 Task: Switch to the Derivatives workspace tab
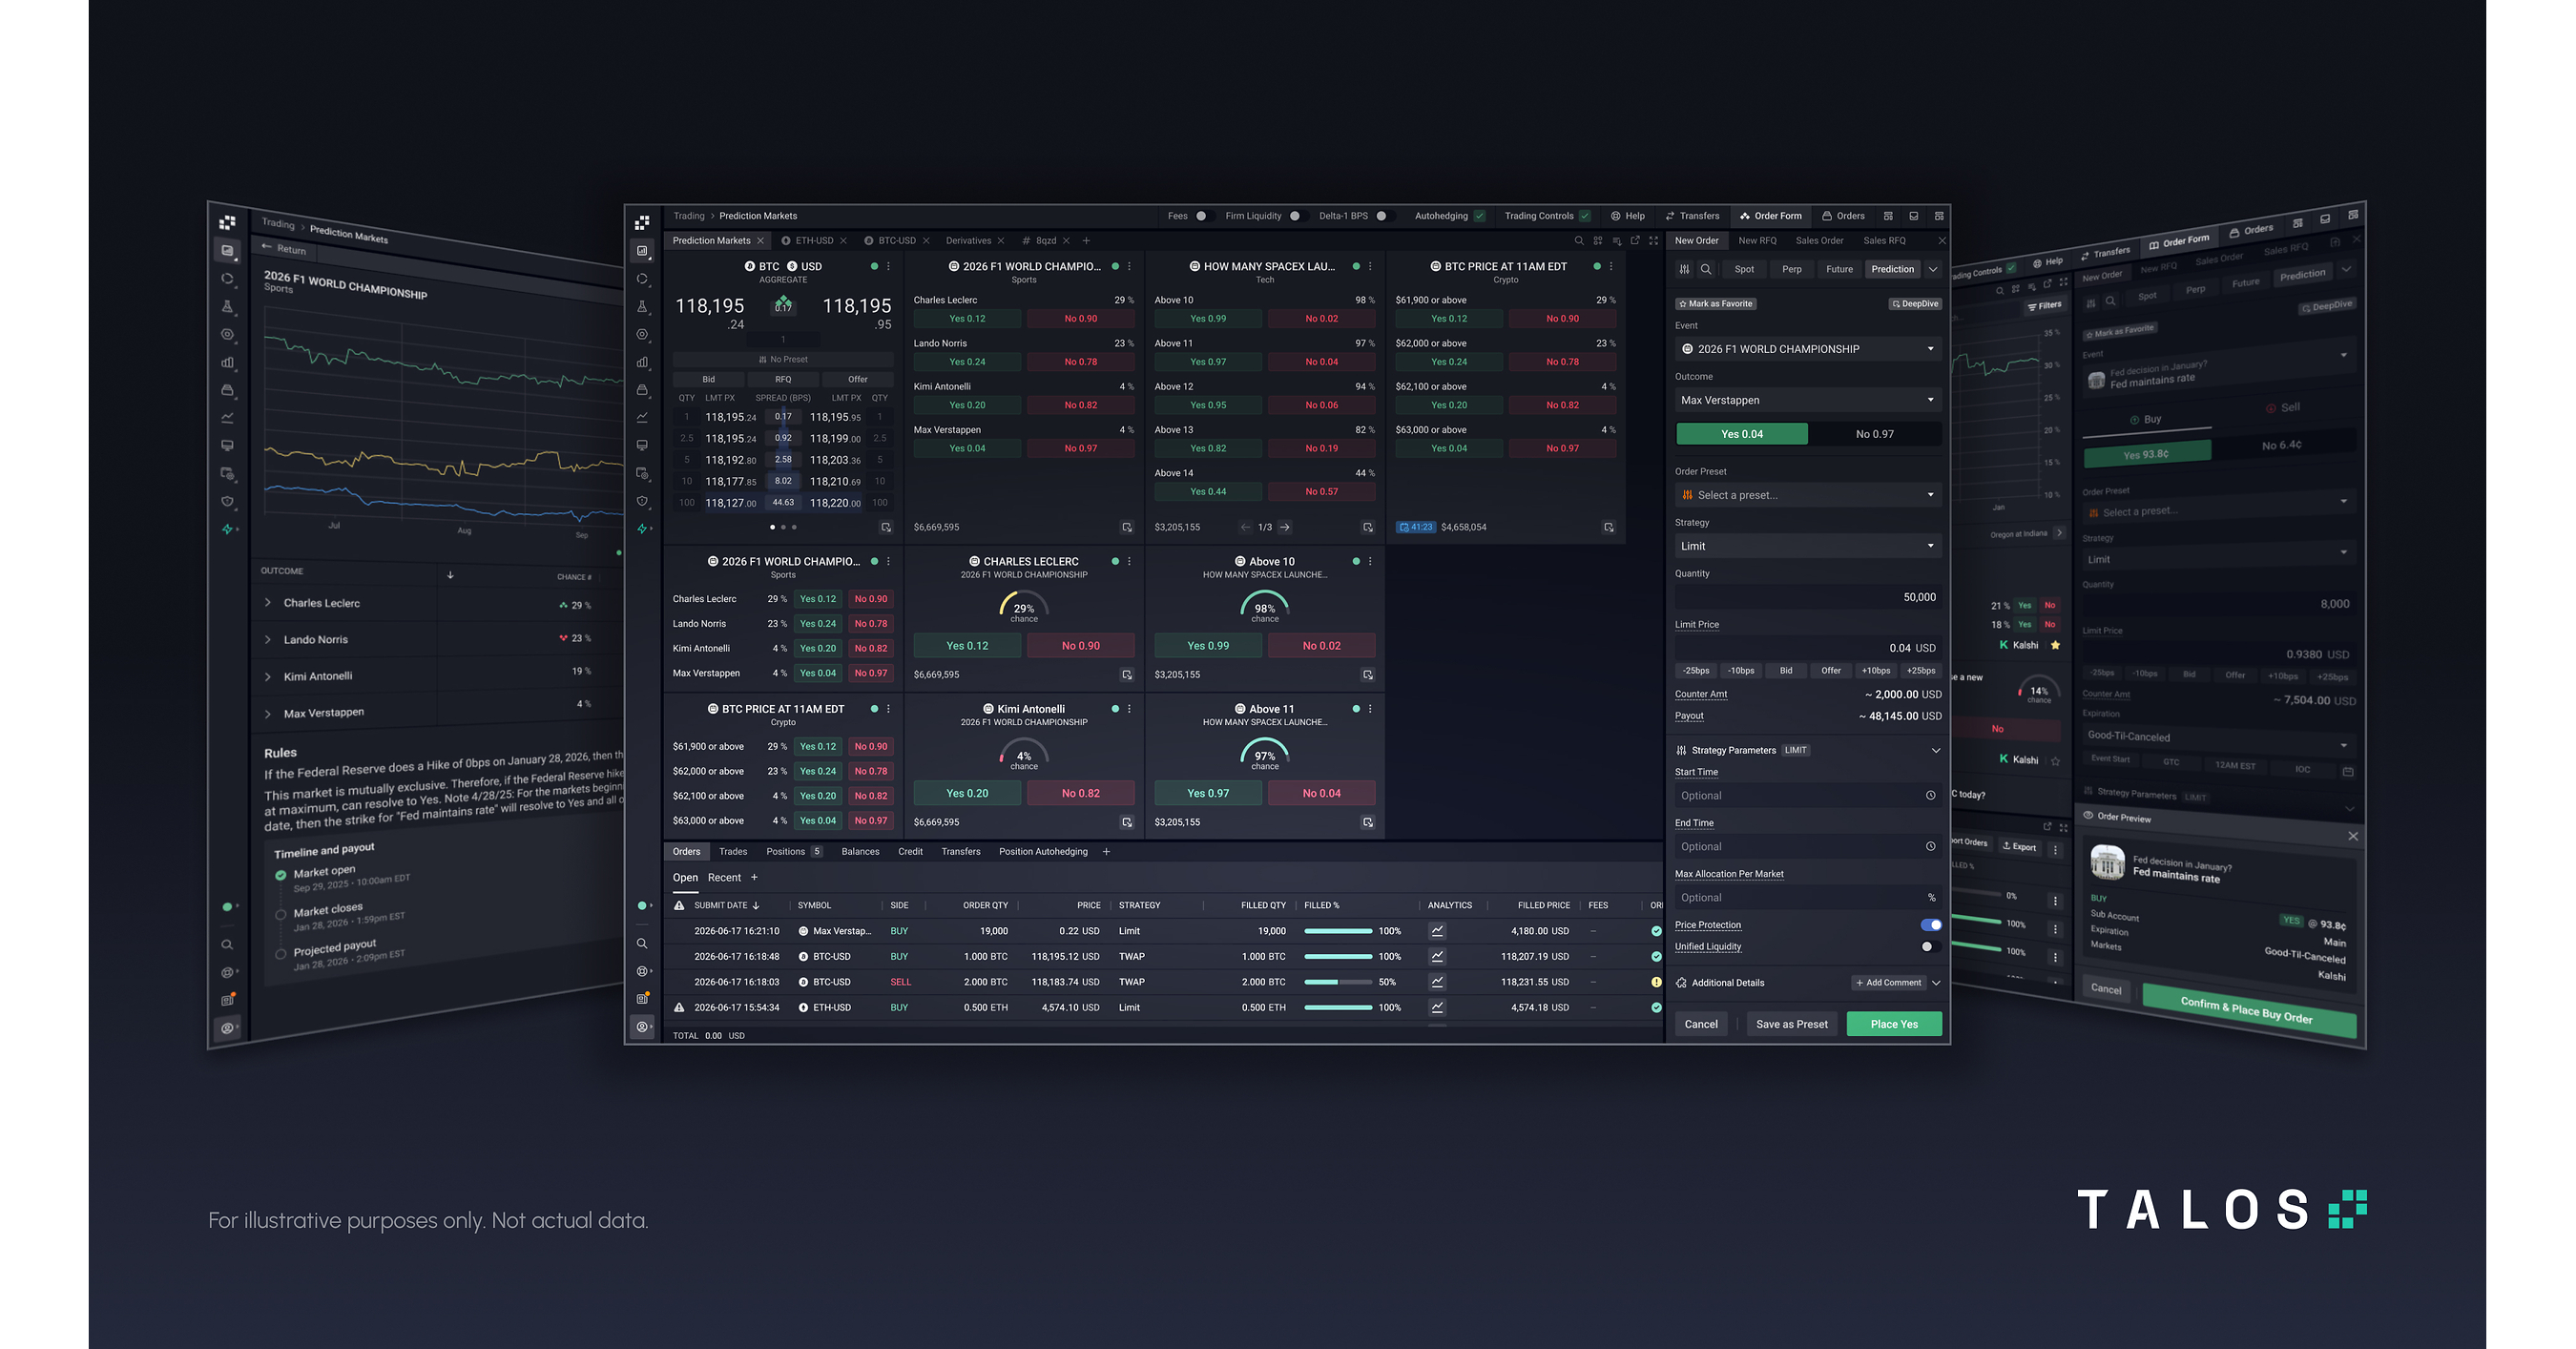tap(969, 241)
